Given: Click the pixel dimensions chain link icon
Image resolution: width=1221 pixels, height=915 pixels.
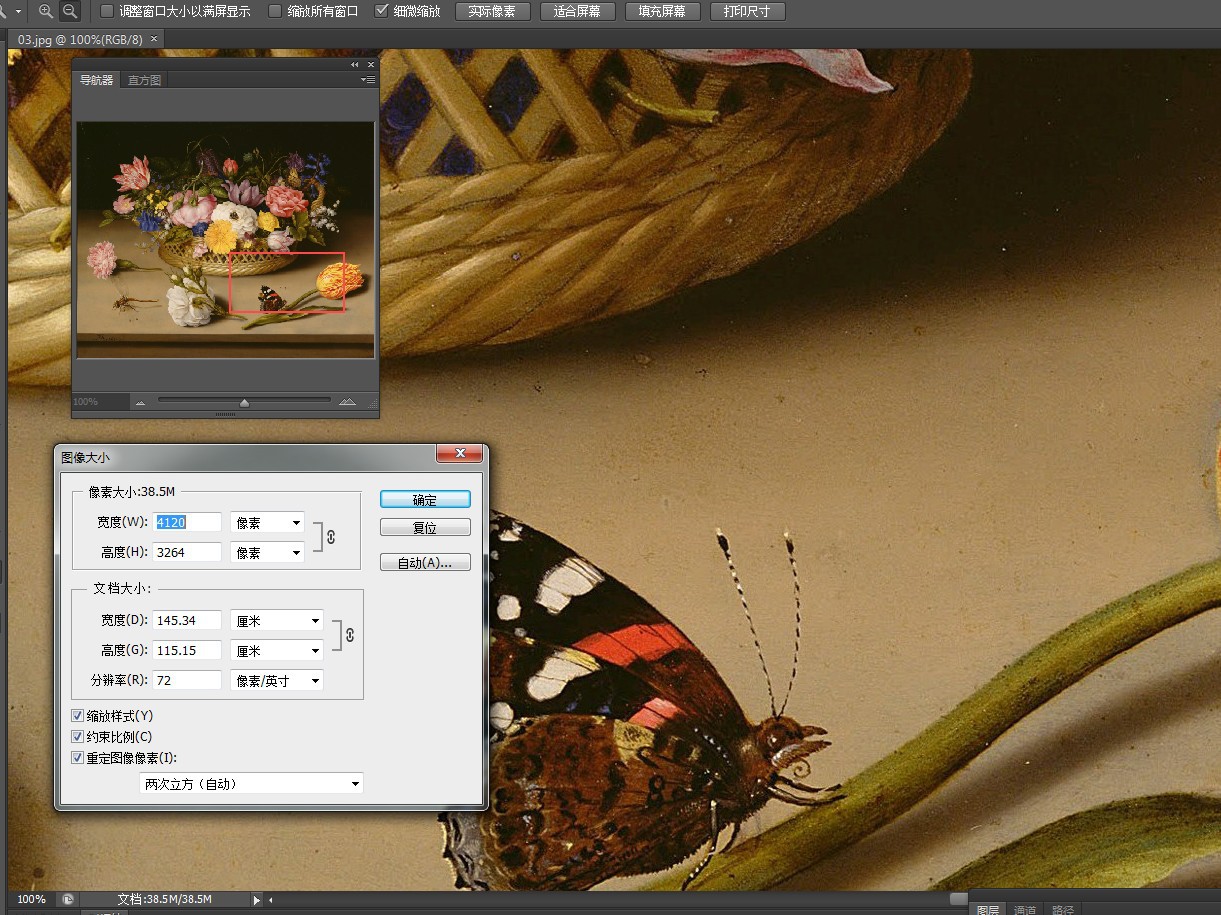Looking at the screenshot, I should point(330,537).
